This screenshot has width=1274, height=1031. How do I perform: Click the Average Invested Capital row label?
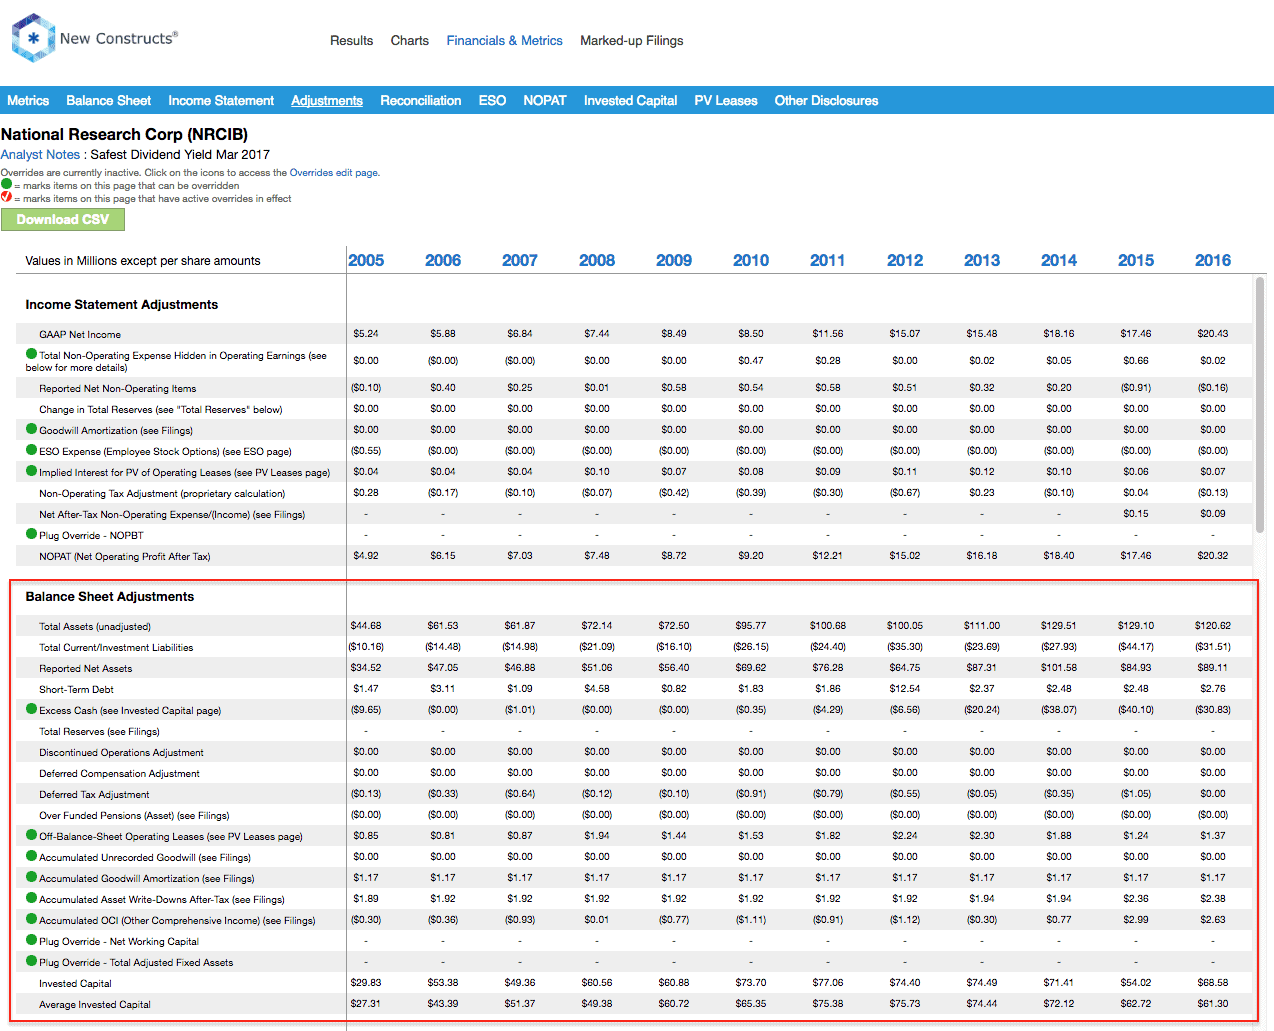coord(95,1005)
